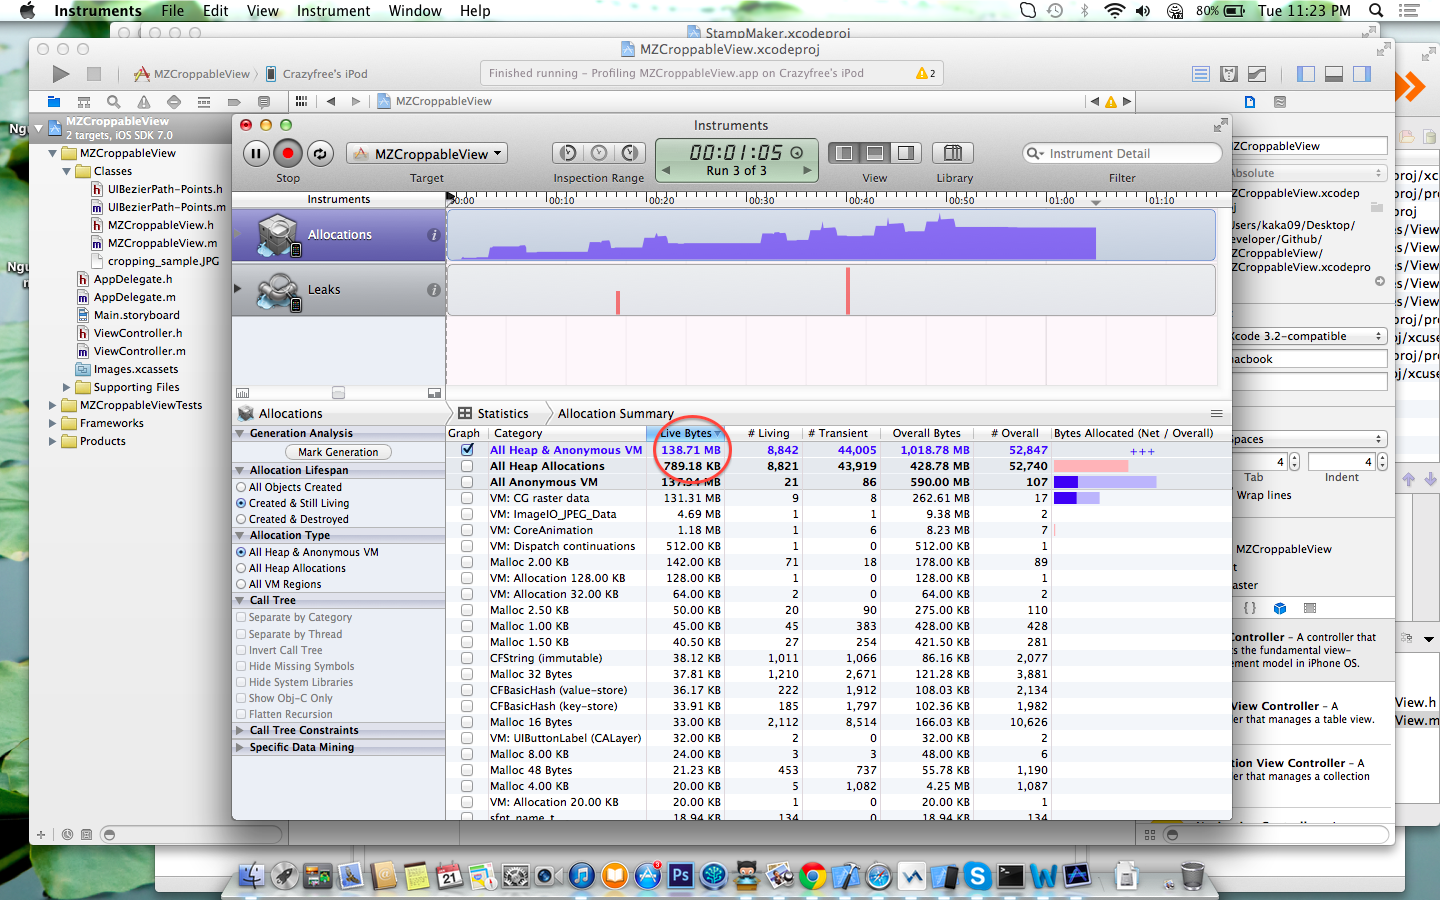Enable Hide System Libraries checkbox
The width and height of the screenshot is (1440, 900).
(241, 682)
